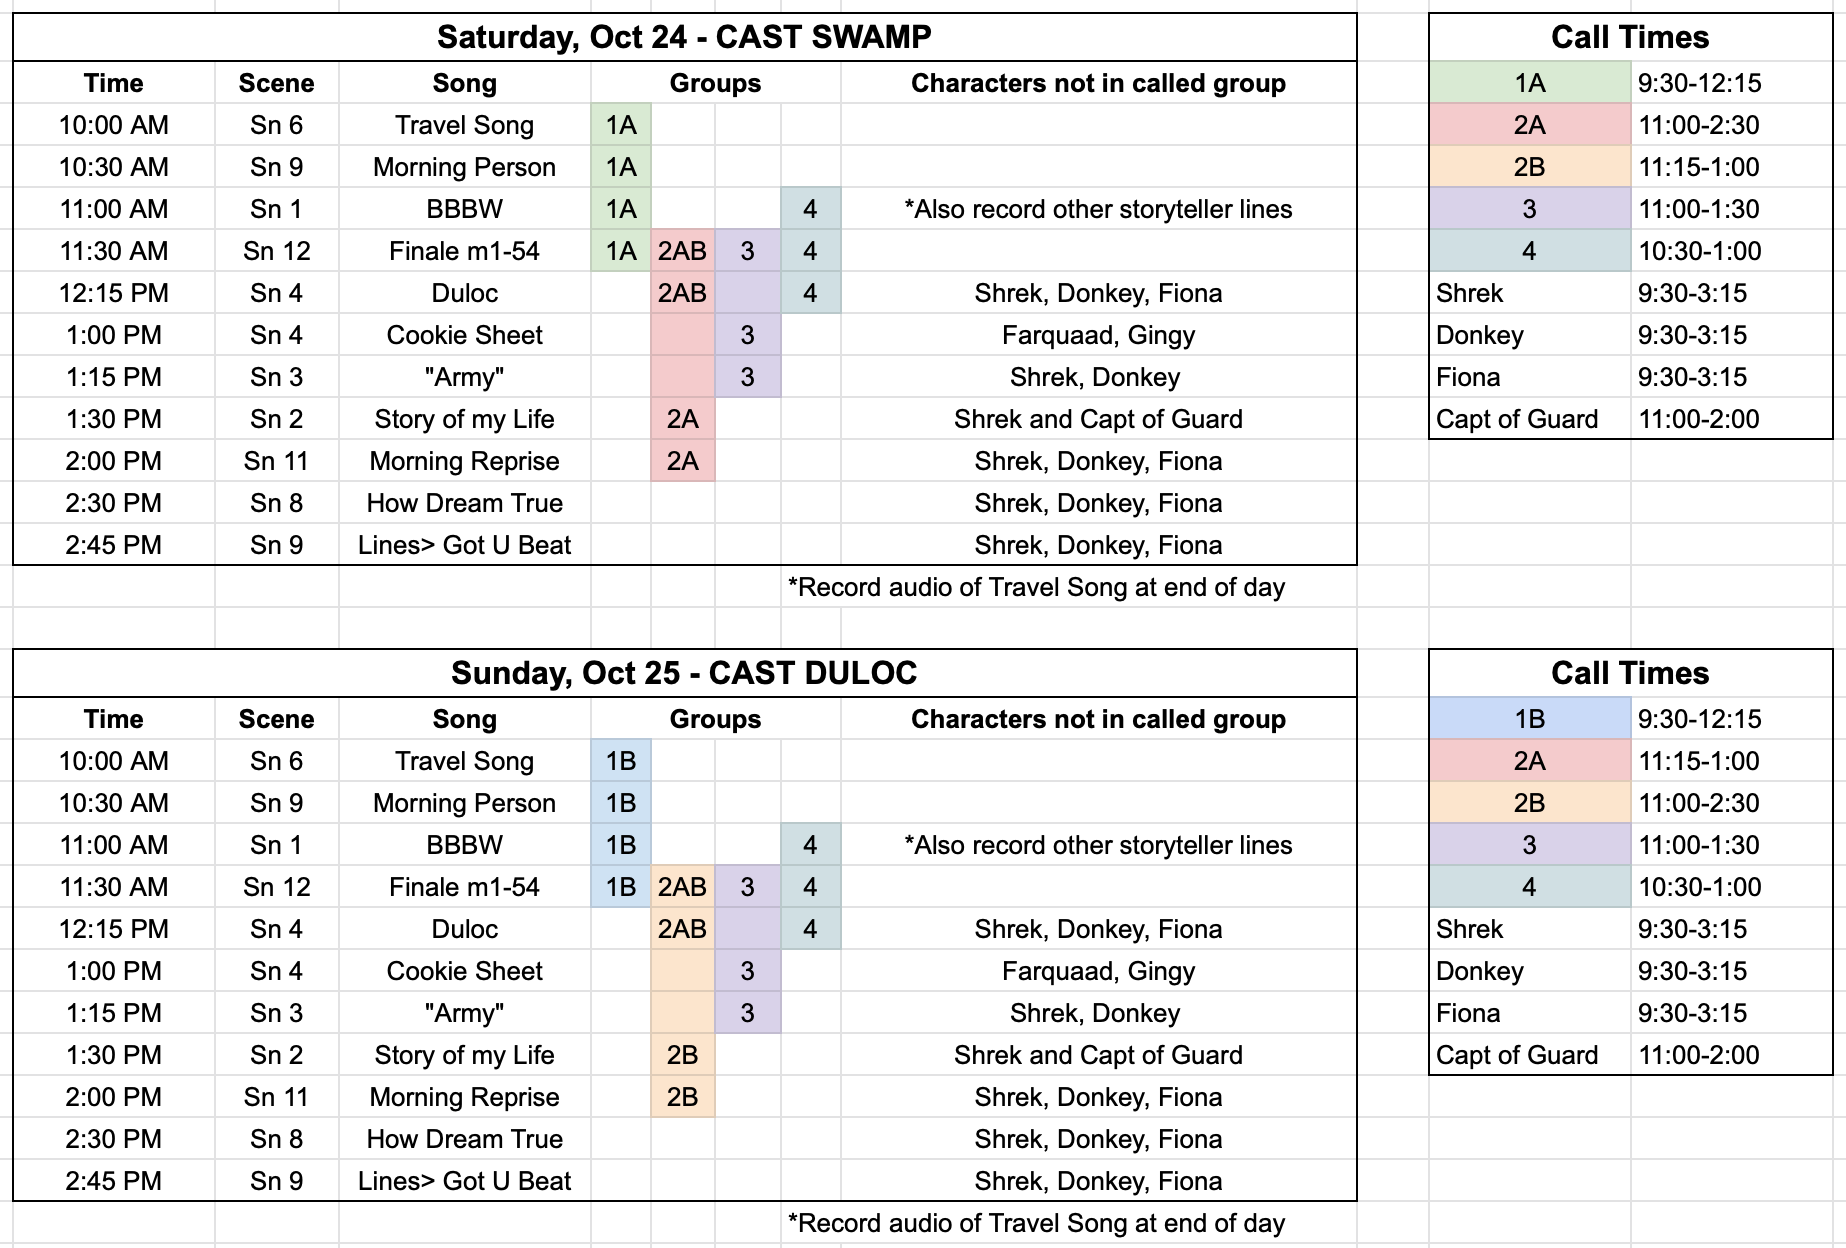Click Sunday's 'Lines> Got U Beat' cell

click(x=464, y=1181)
